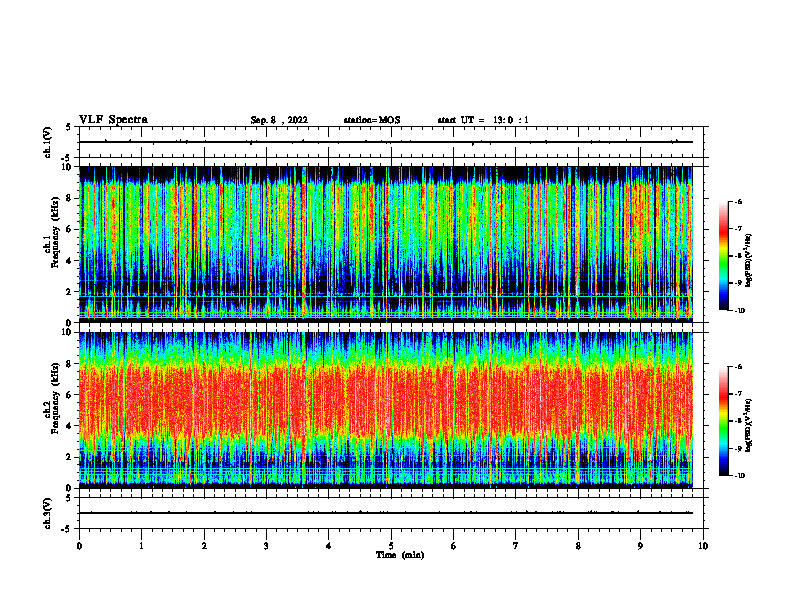This screenshot has height=612, width=792.
Task: Click the ch.1 frequency axis tick "8"
Action: pos(70,198)
